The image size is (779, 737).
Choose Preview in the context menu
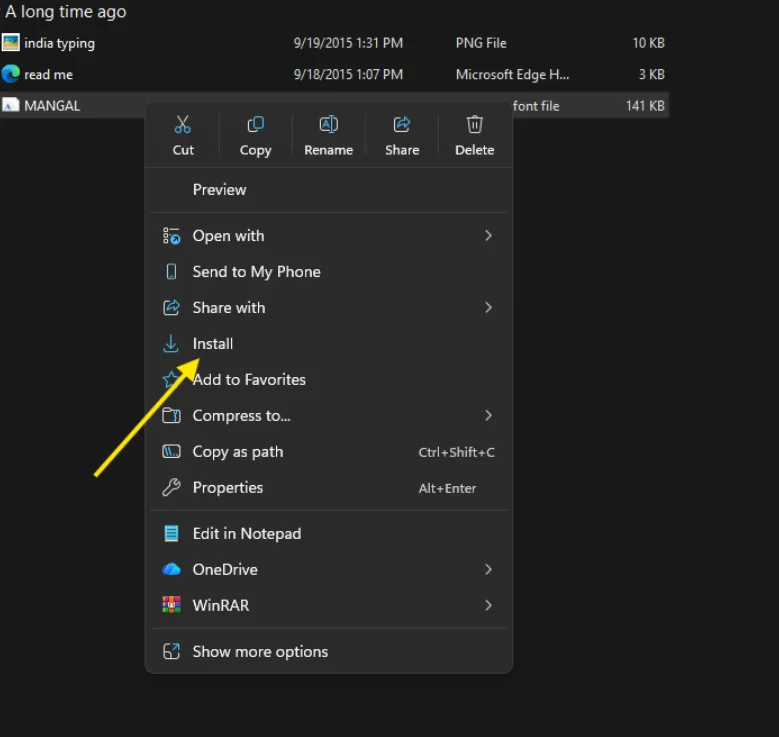coord(219,190)
